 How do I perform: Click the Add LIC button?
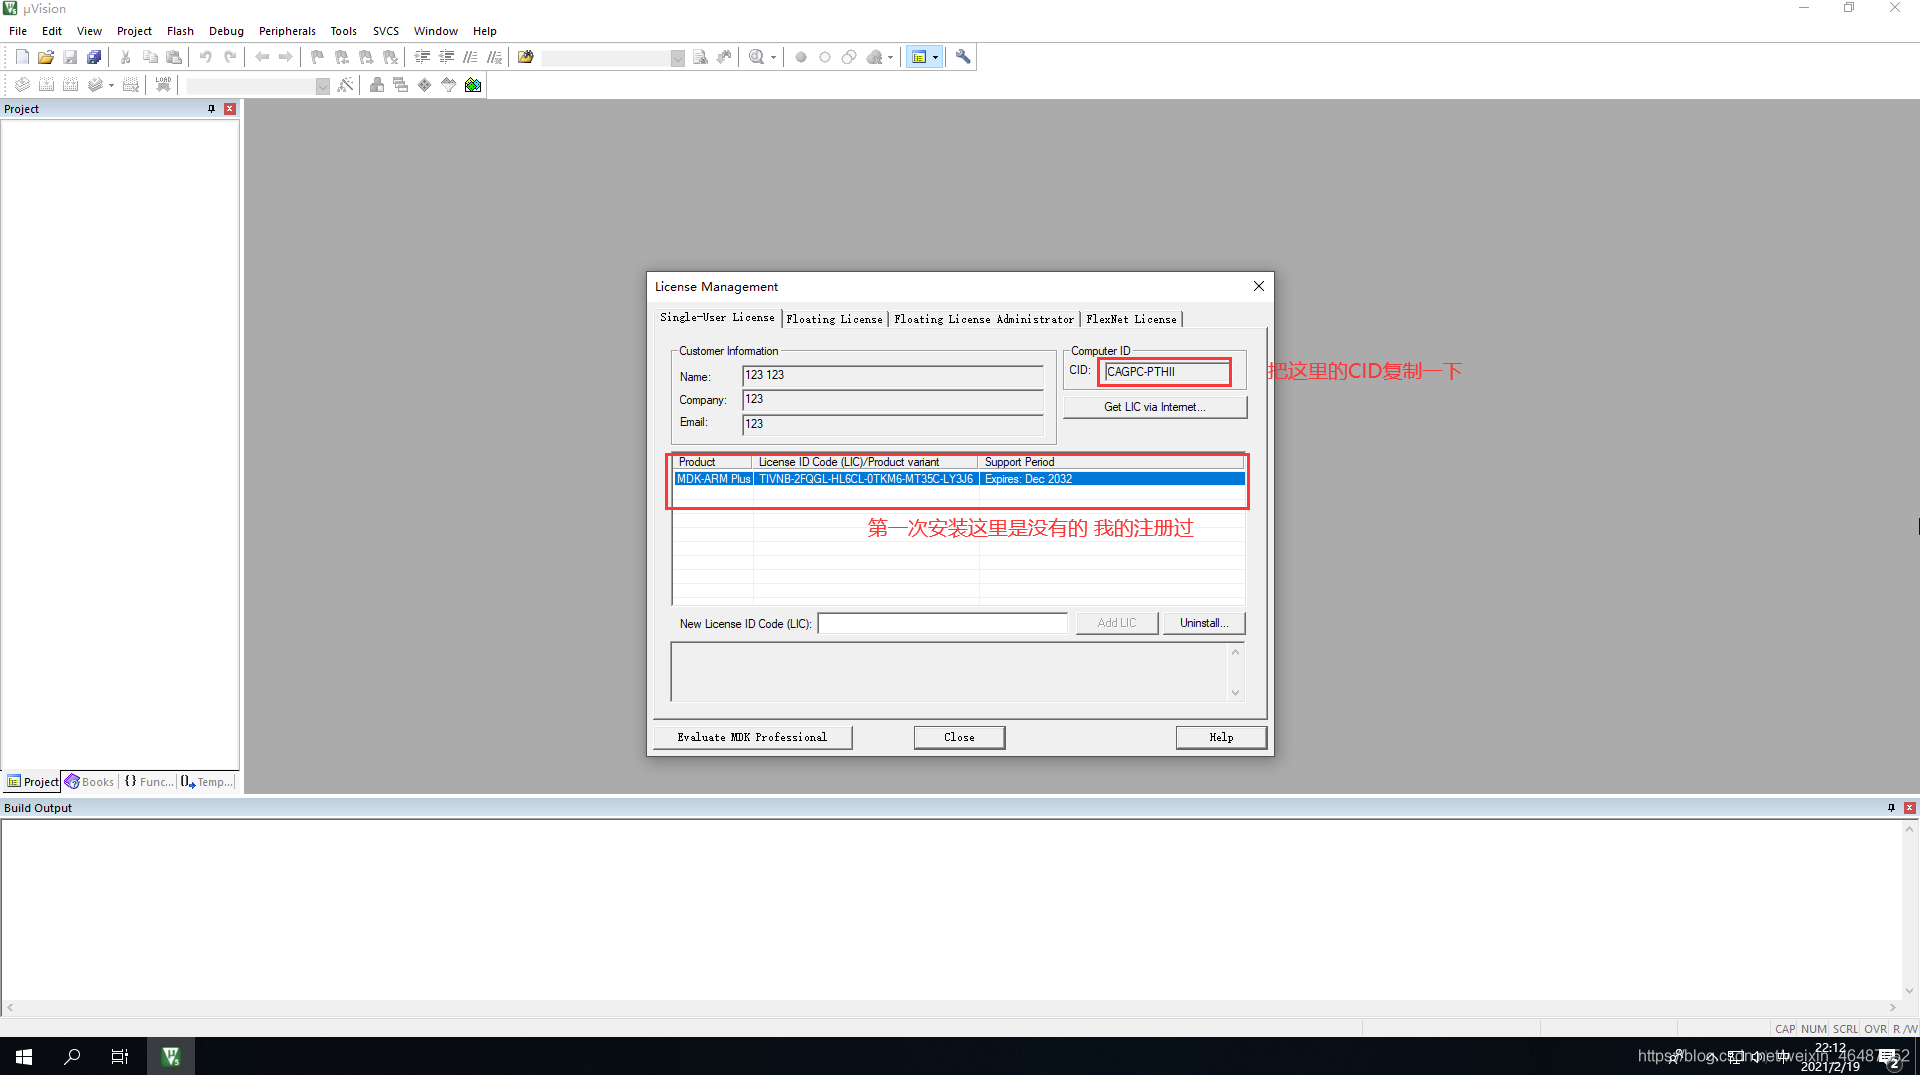click(1117, 623)
